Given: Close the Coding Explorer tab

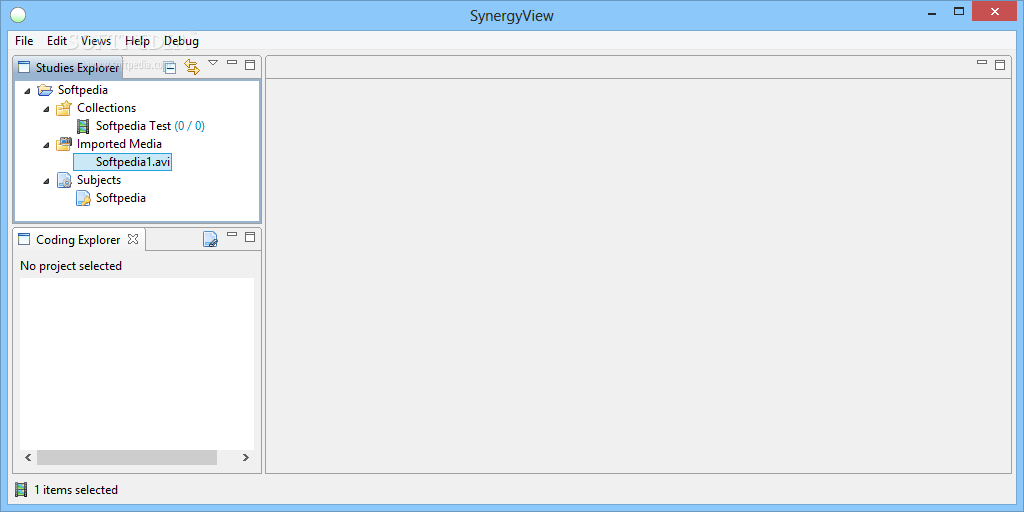Looking at the screenshot, I should 133,239.
